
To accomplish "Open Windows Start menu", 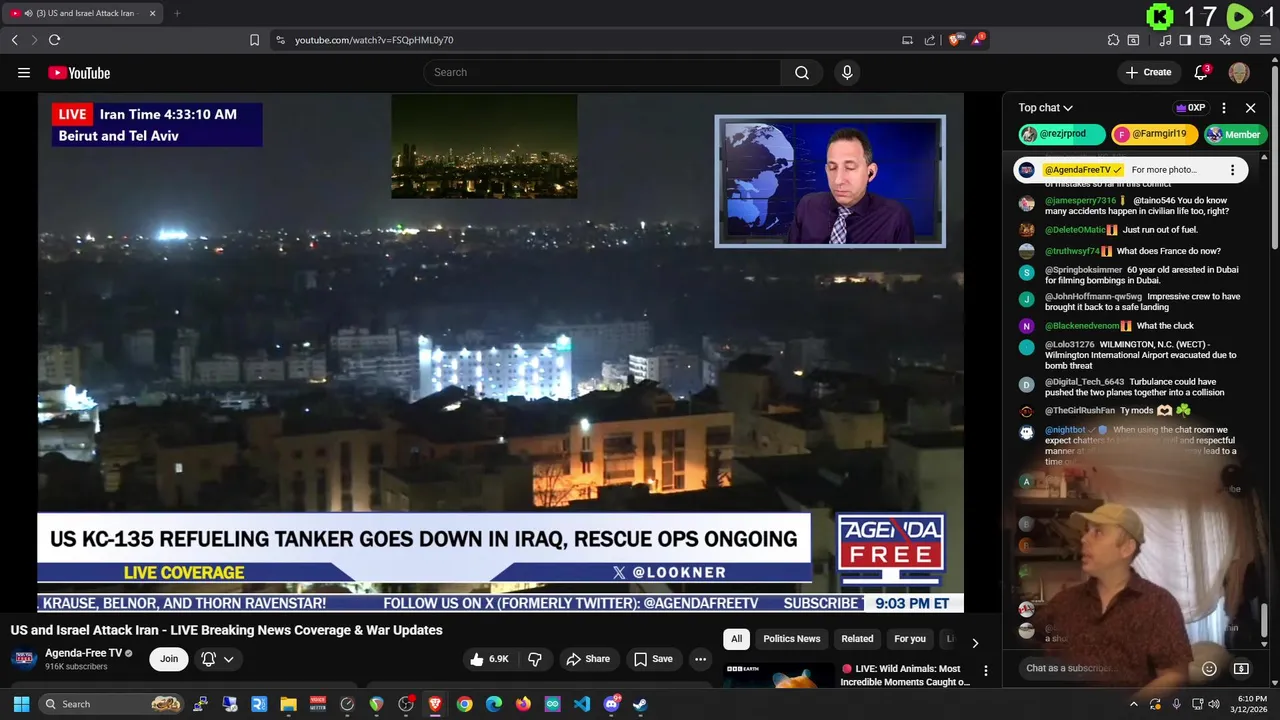I will 21,704.
